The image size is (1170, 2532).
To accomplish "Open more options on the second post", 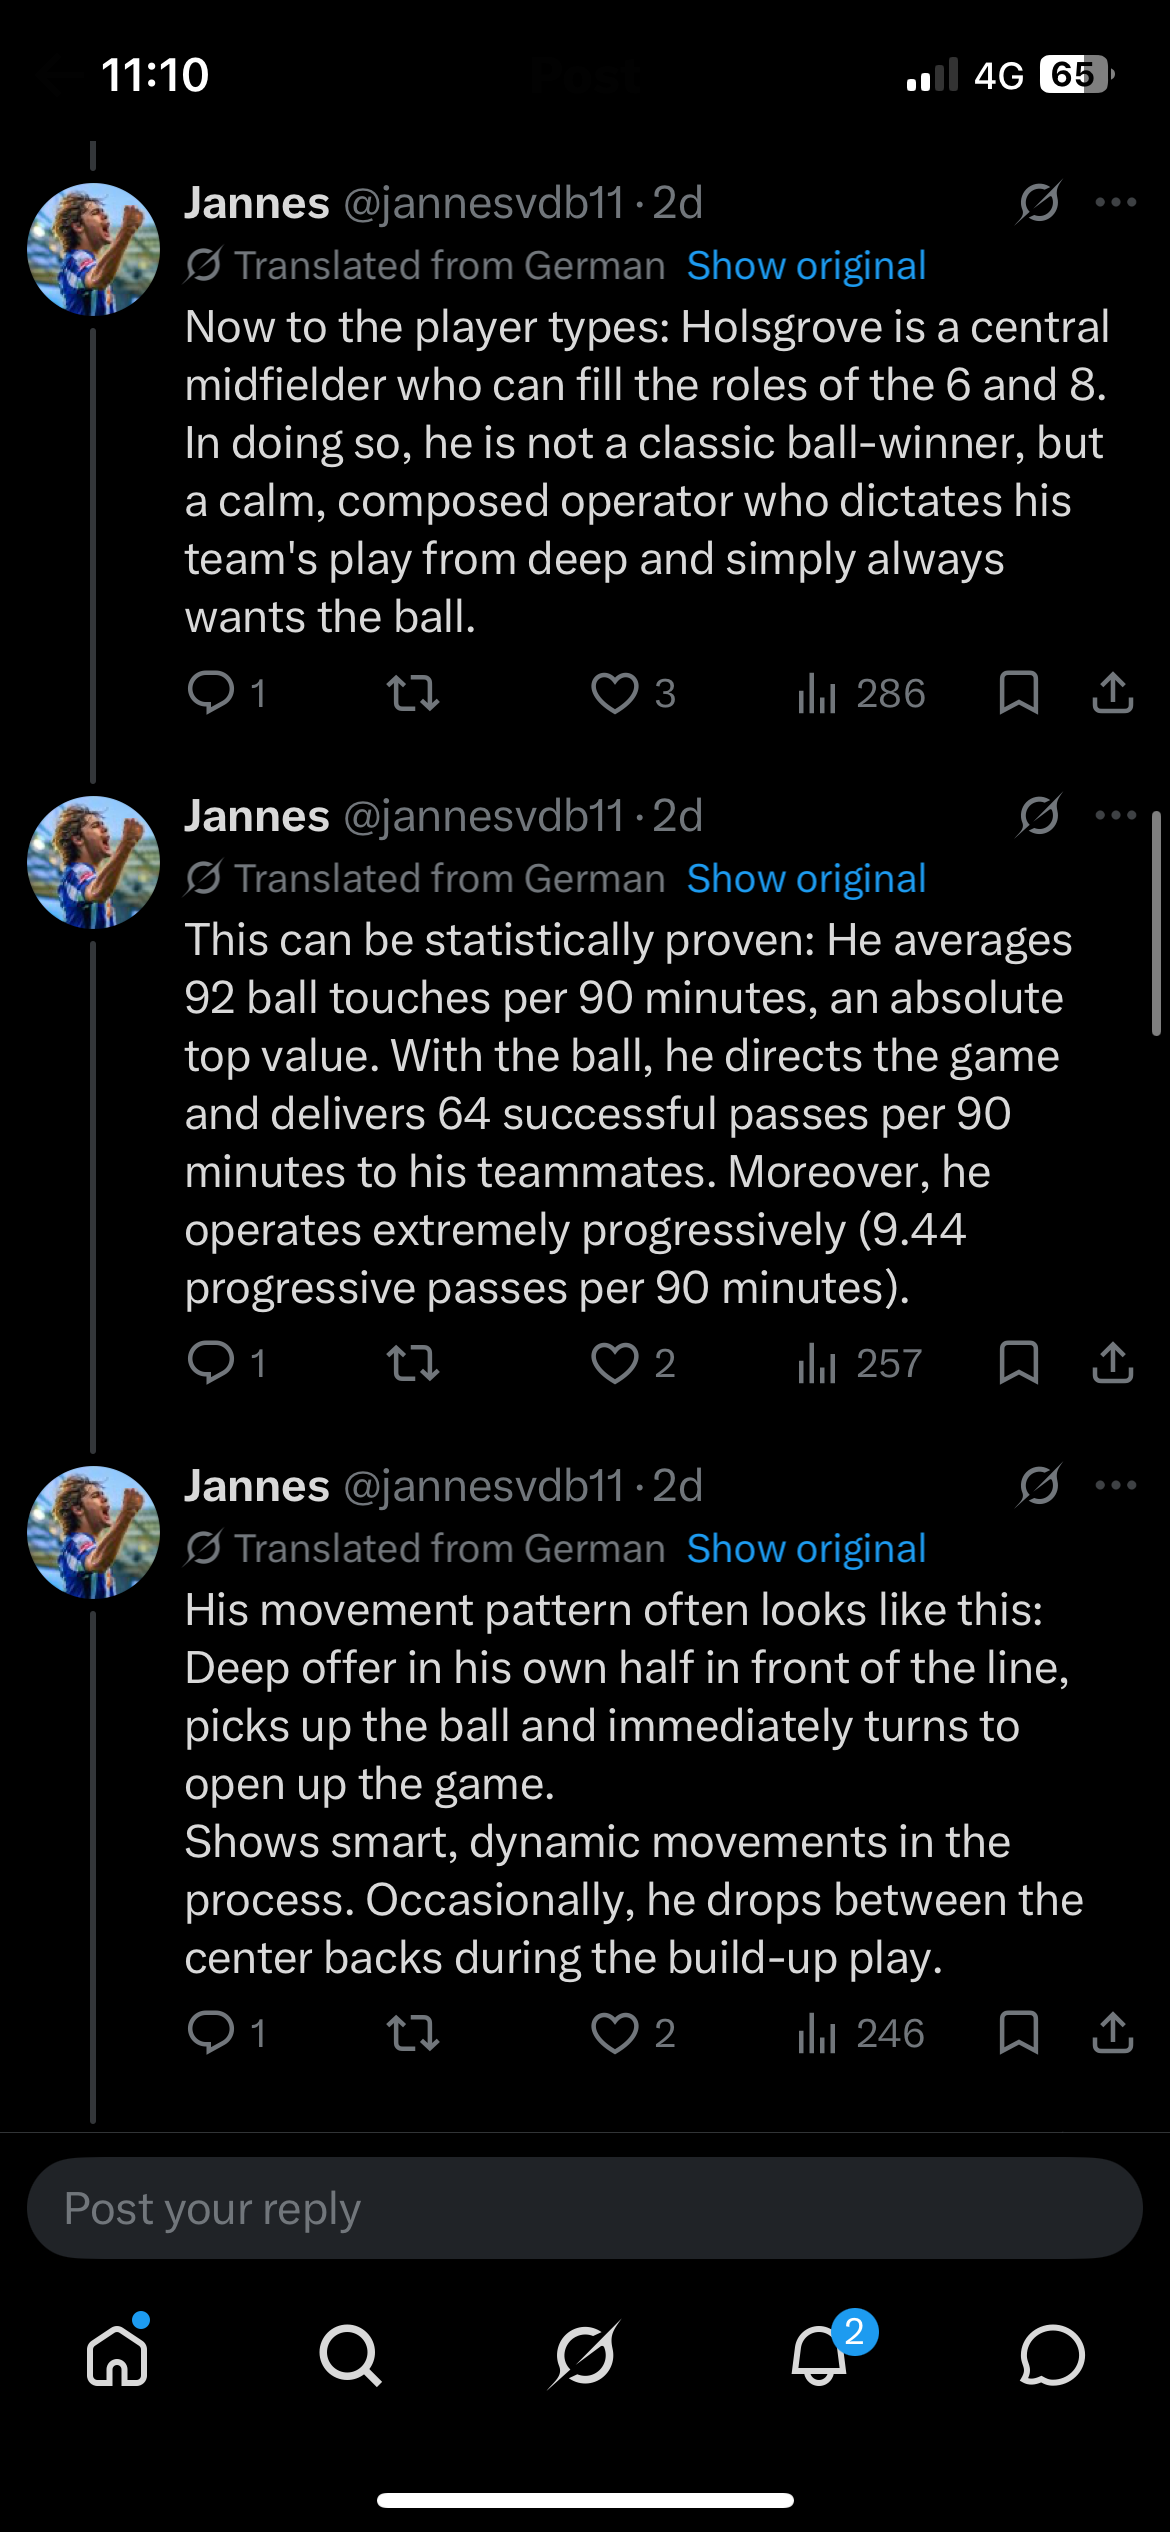I will tap(1116, 816).
